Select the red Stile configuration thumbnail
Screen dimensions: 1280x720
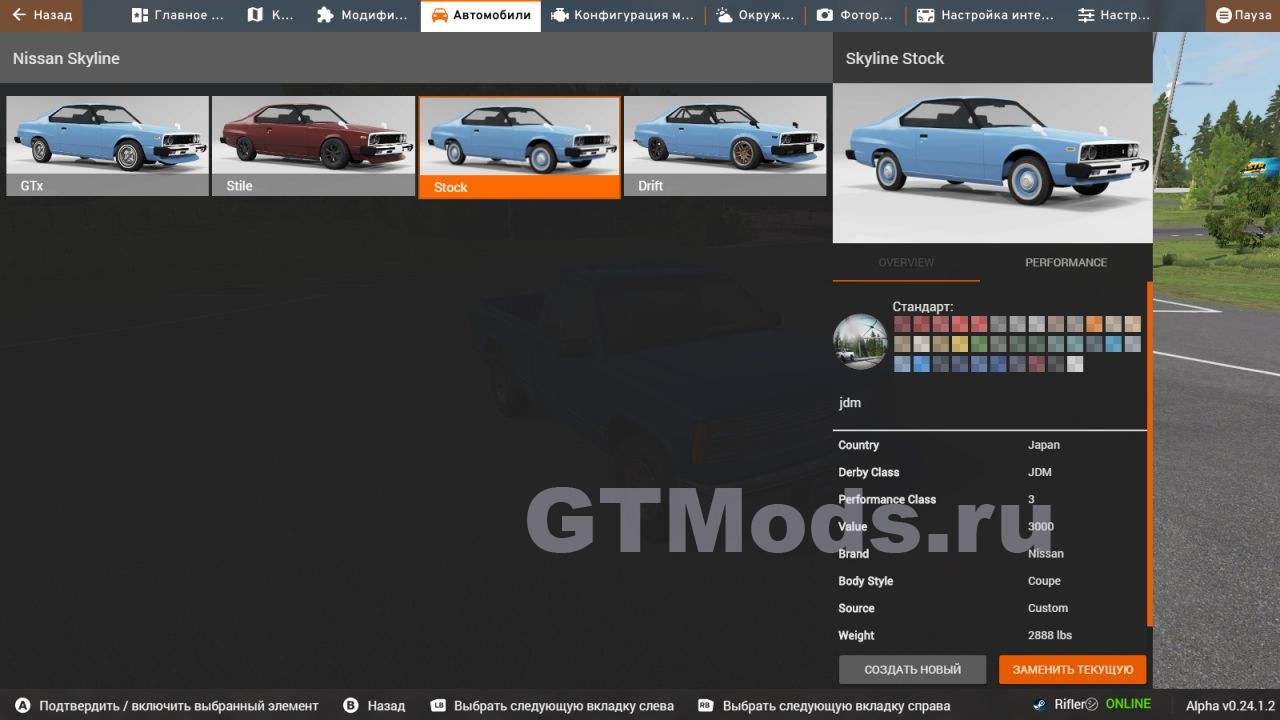click(x=313, y=146)
